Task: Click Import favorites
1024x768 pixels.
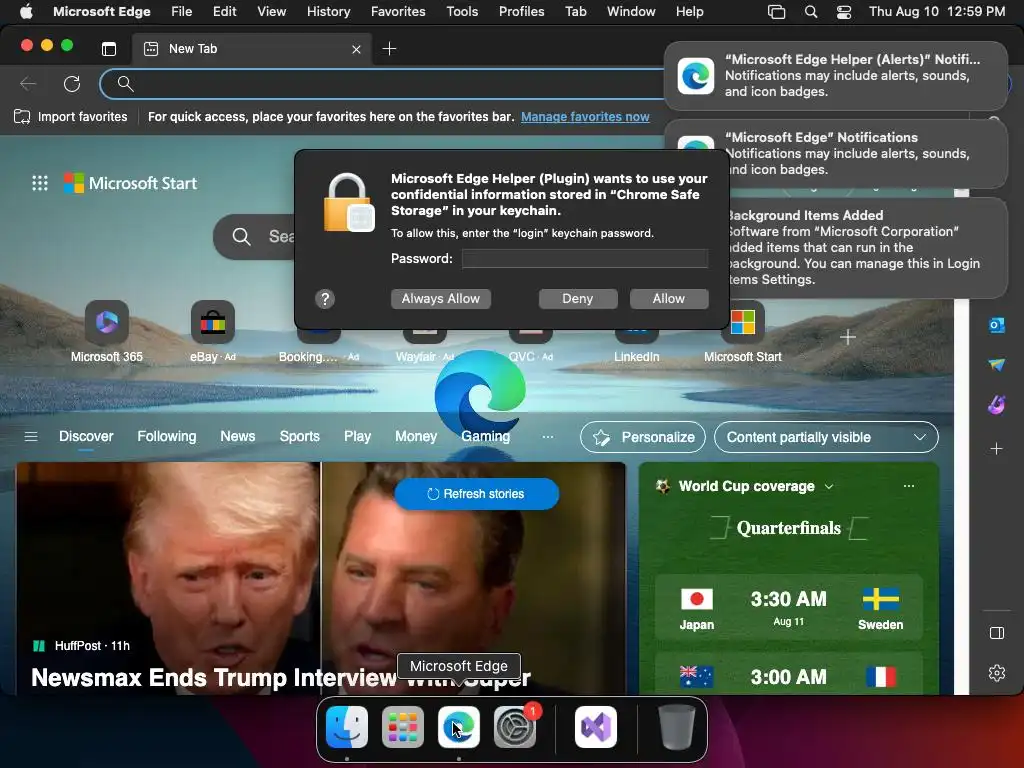Action: 71,117
